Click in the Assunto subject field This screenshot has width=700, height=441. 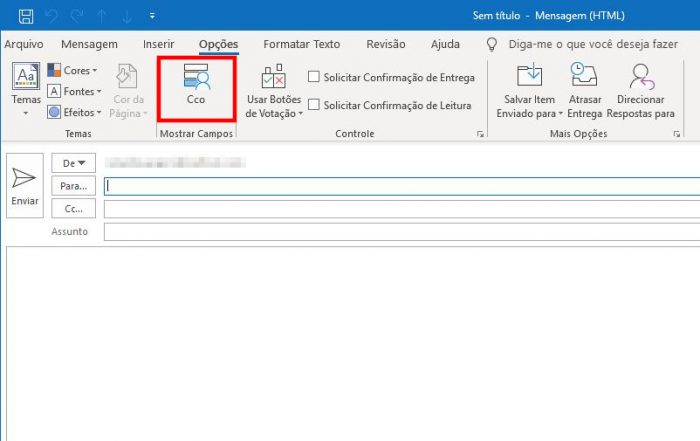(402, 232)
